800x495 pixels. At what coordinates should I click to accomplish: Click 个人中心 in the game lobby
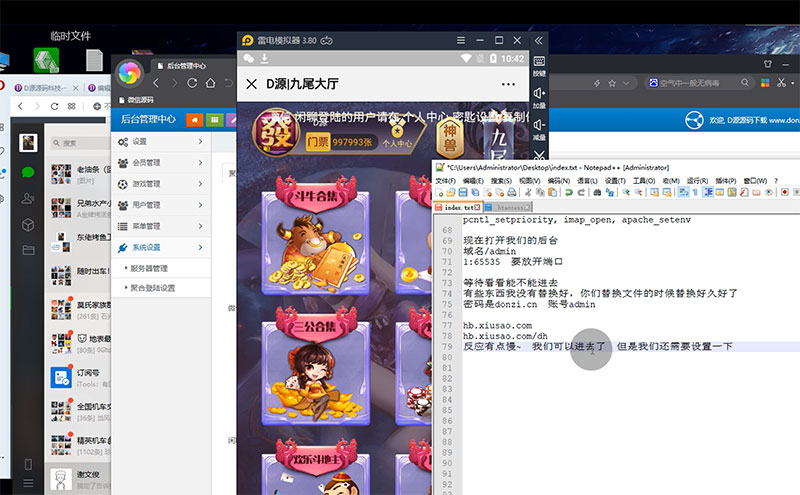397,136
